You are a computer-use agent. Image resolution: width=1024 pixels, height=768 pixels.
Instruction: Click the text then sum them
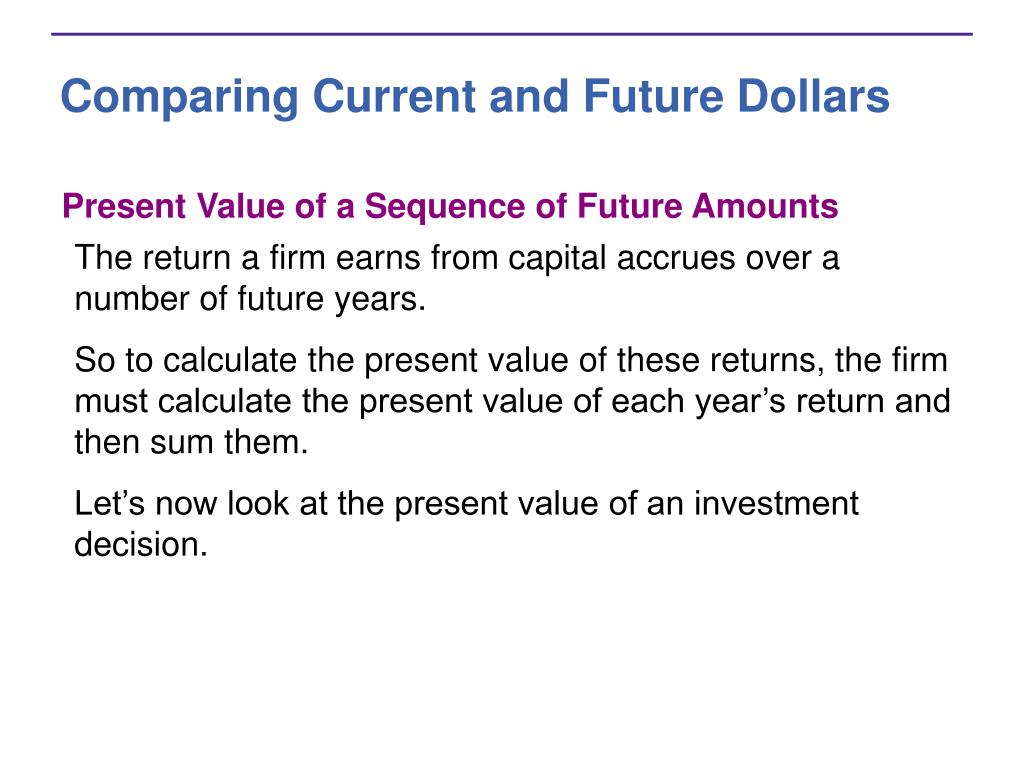[191, 442]
